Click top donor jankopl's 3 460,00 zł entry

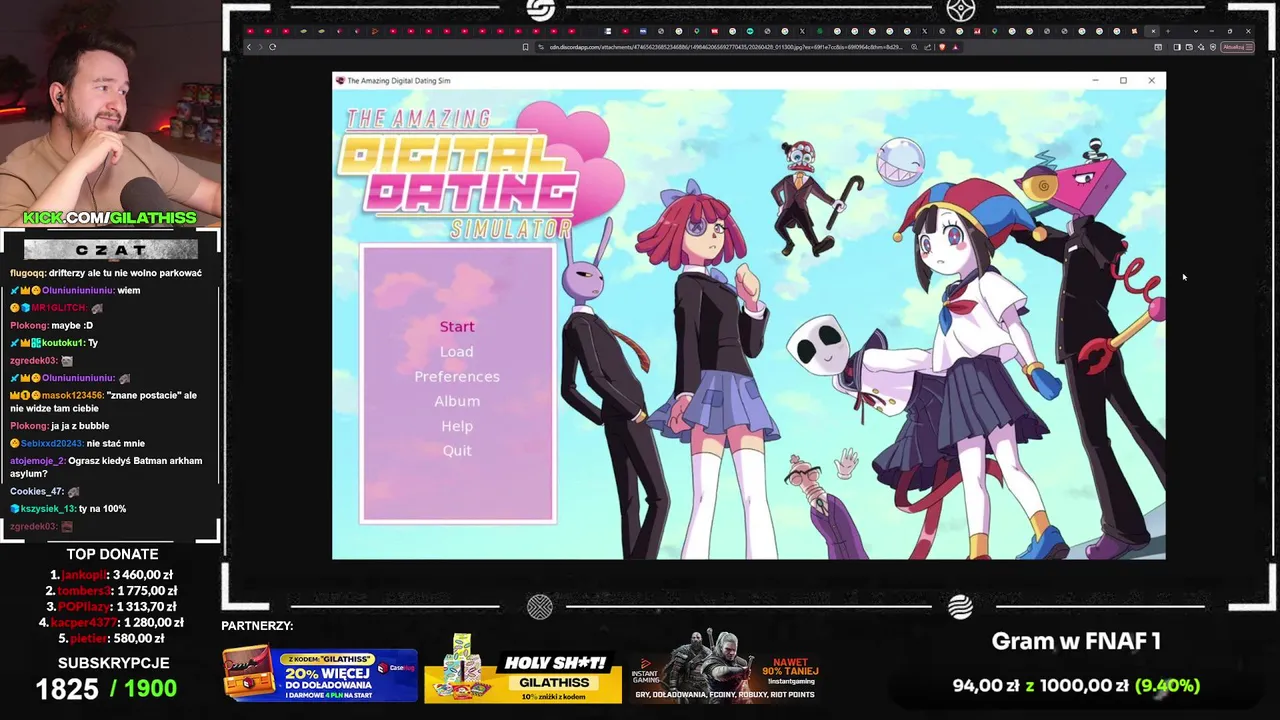(x=112, y=575)
